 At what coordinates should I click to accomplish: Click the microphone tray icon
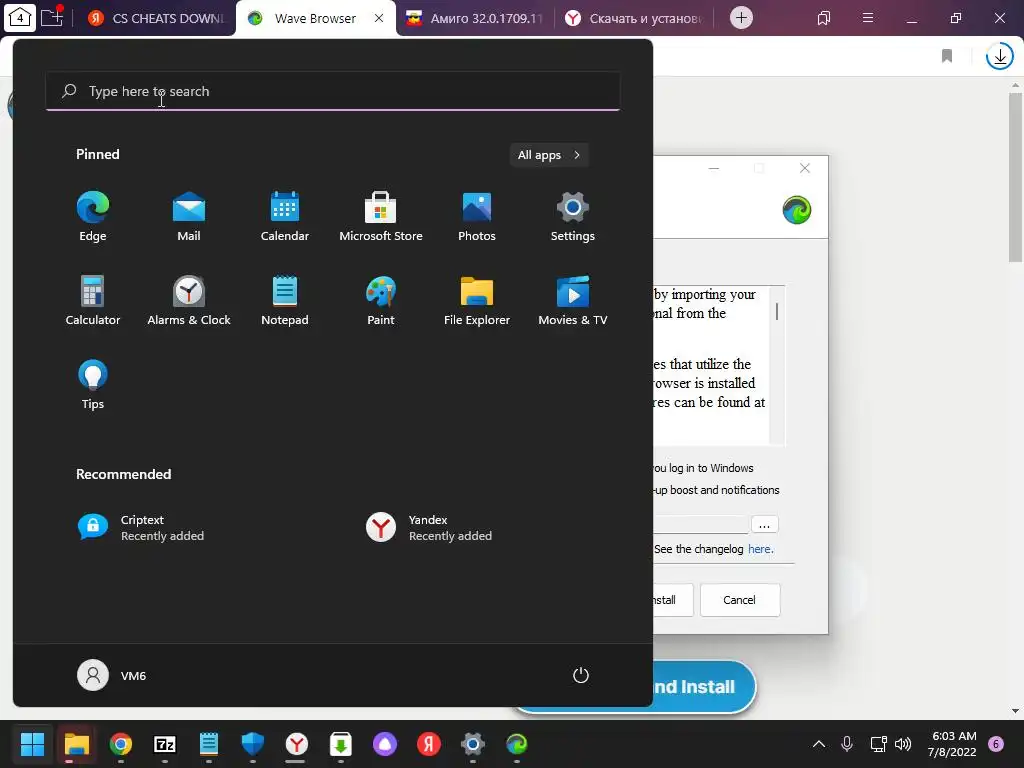pyautogui.click(x=847, y=744)
